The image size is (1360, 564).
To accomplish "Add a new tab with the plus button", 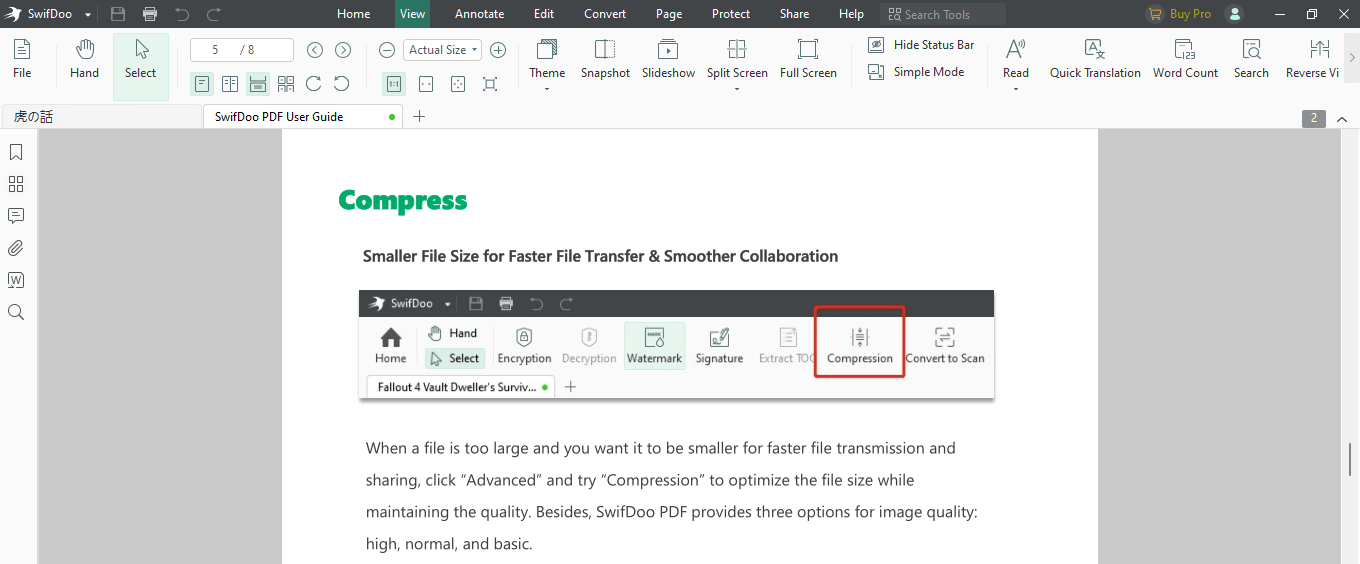I will point(419,117).
